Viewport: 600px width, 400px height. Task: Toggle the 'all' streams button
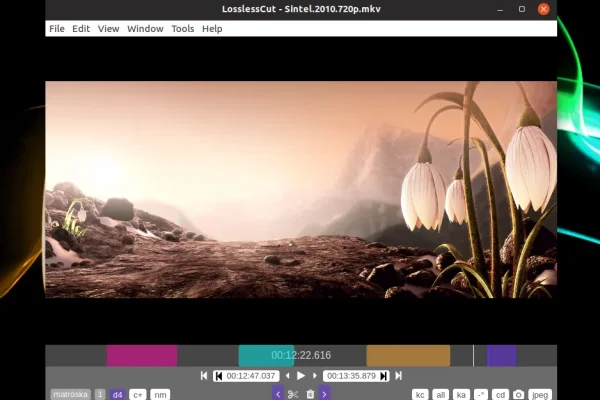click(x=441, y=394)
